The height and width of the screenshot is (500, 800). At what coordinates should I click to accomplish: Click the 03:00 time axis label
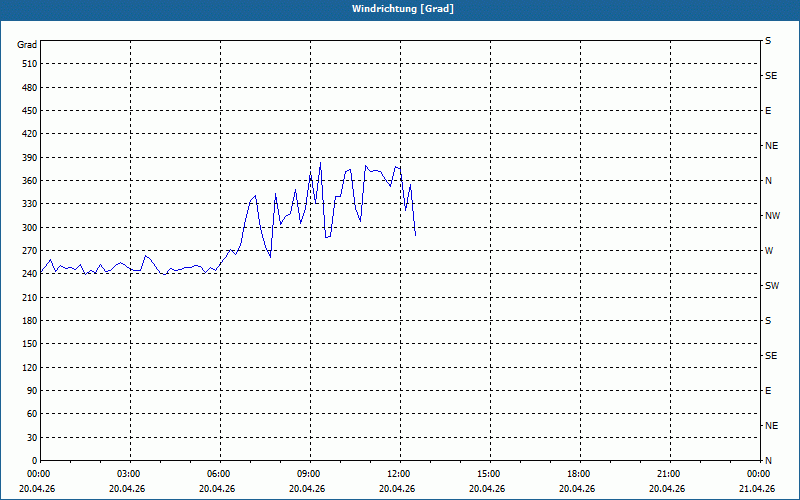[x=131, y=474]
